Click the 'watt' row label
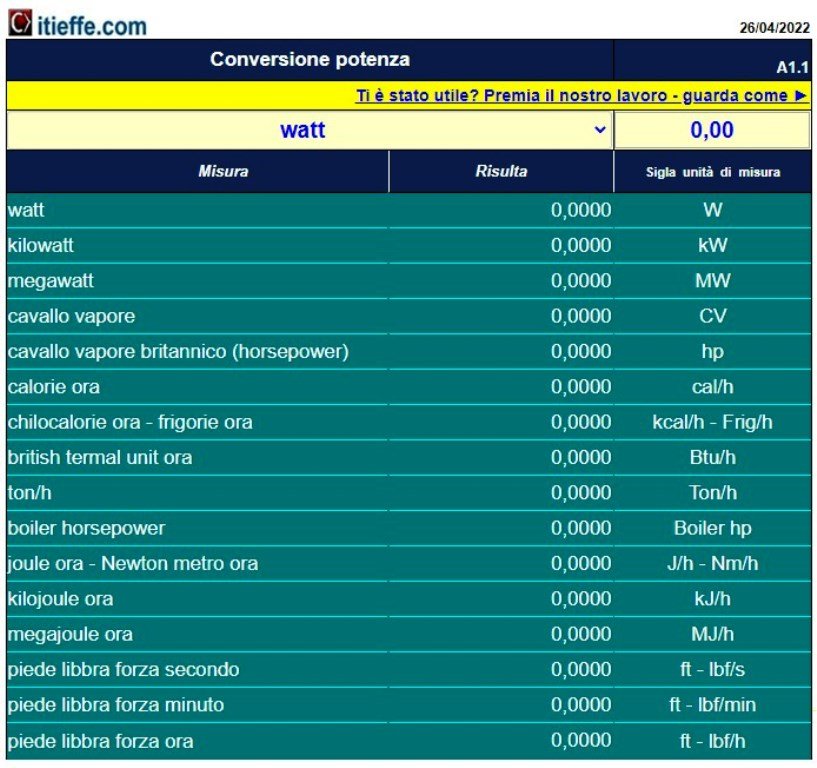This screenshot has width=817, height=768. [26, 210]
